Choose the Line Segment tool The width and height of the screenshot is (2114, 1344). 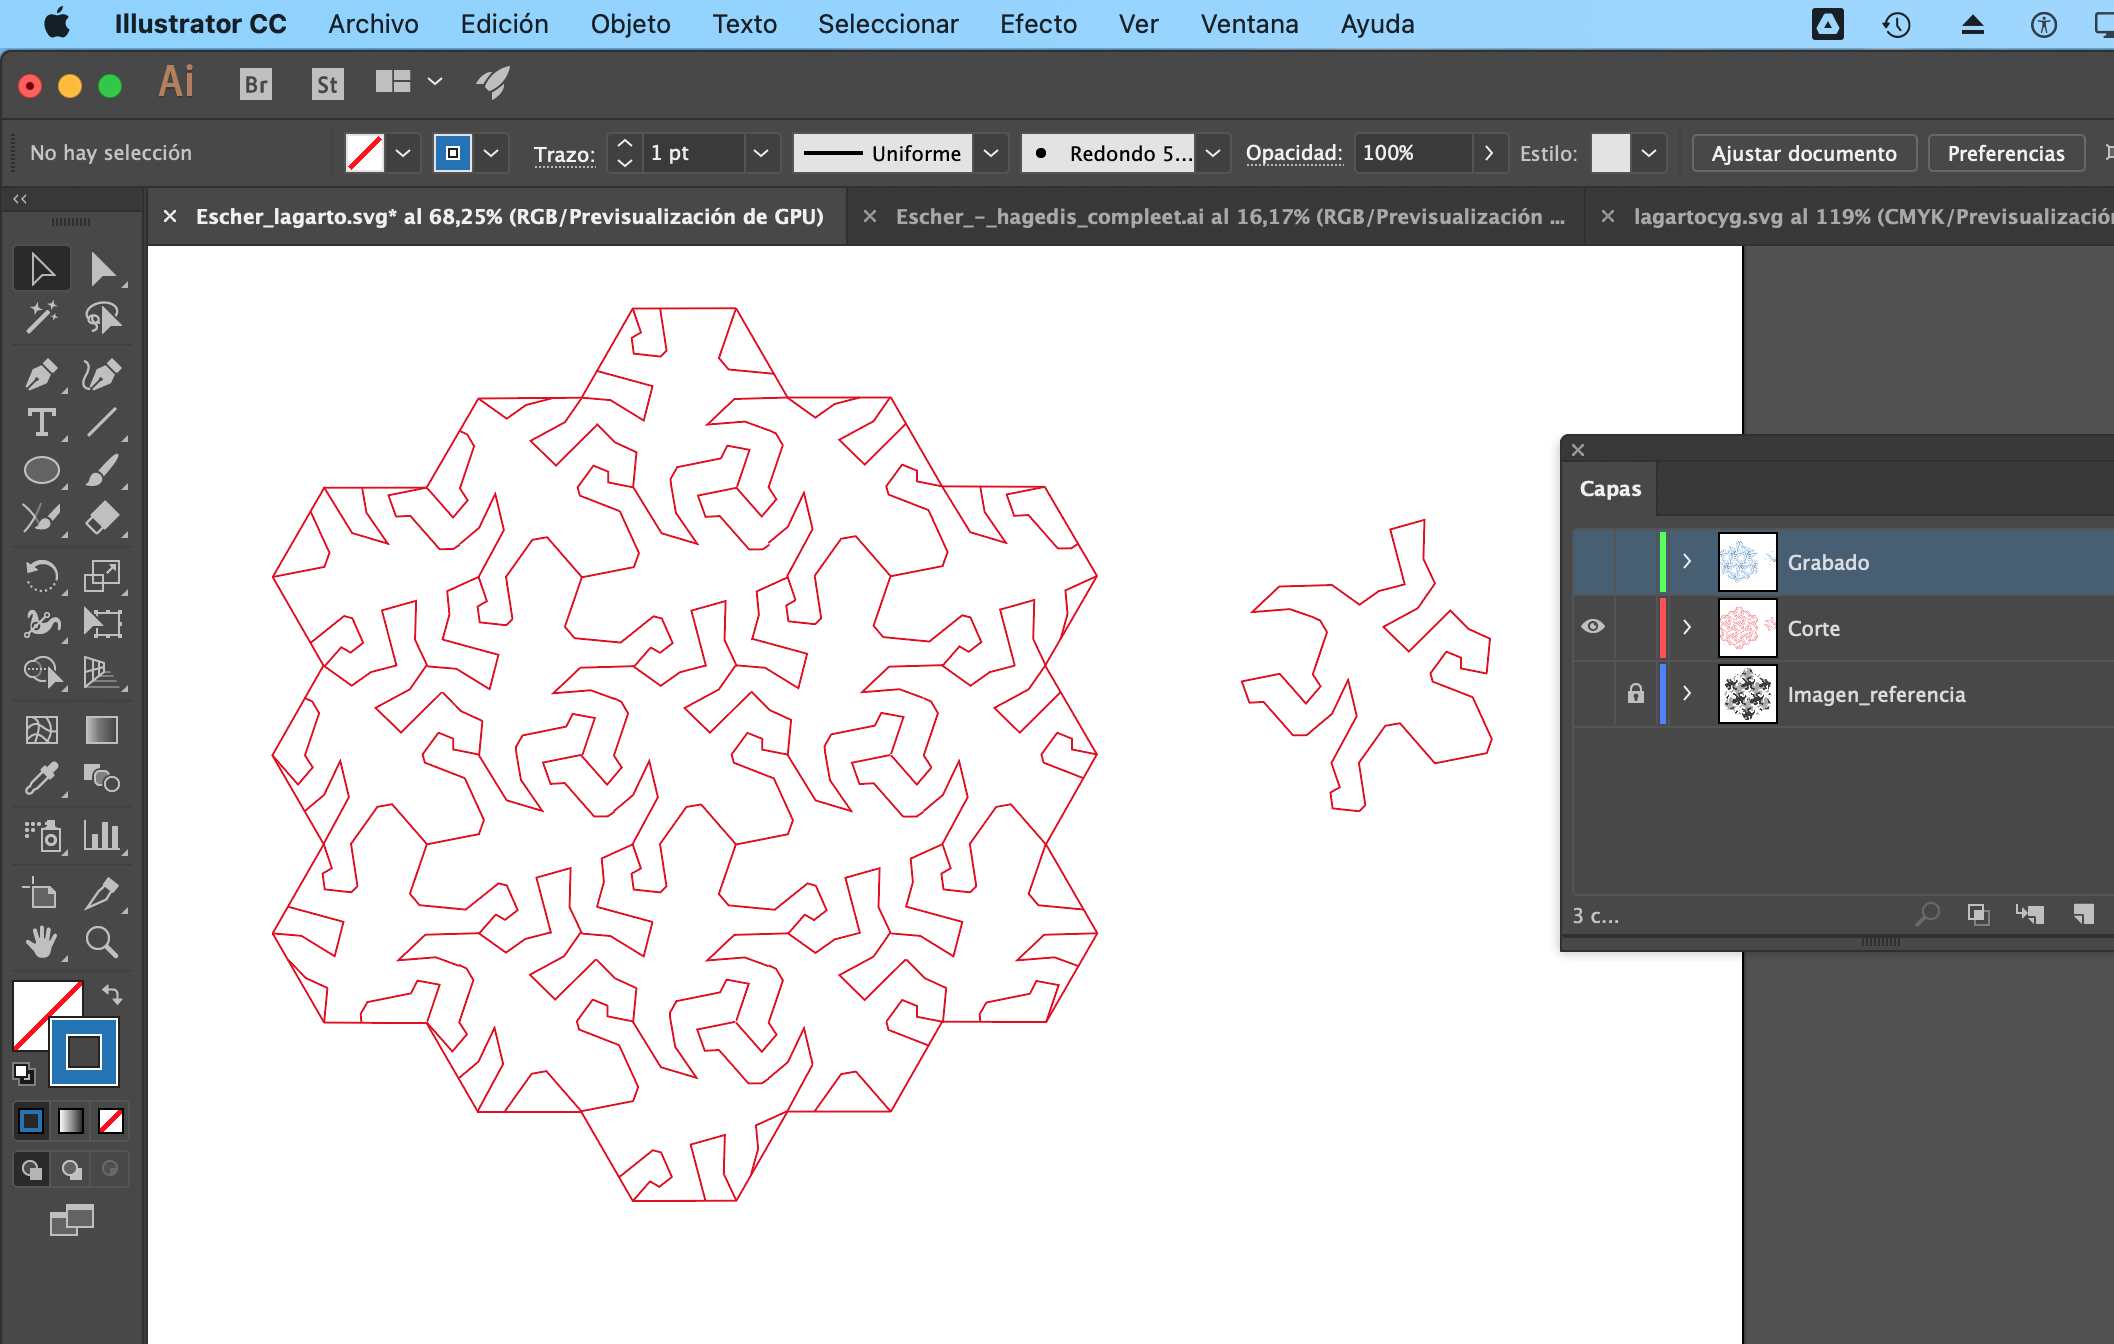tap(102, 423)
